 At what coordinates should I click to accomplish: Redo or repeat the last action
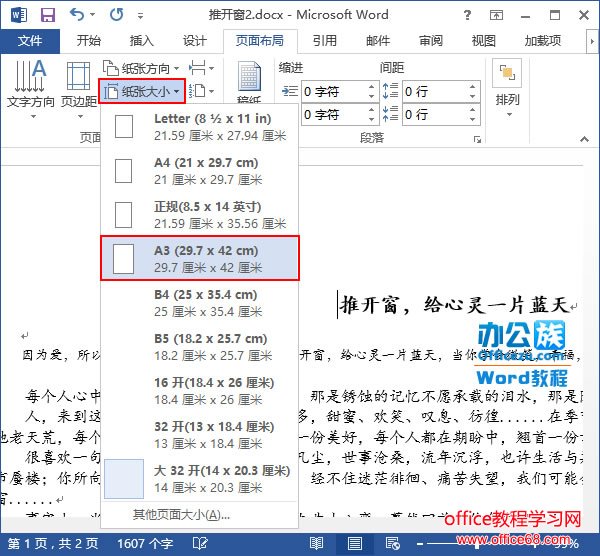(x=116, y=15)
